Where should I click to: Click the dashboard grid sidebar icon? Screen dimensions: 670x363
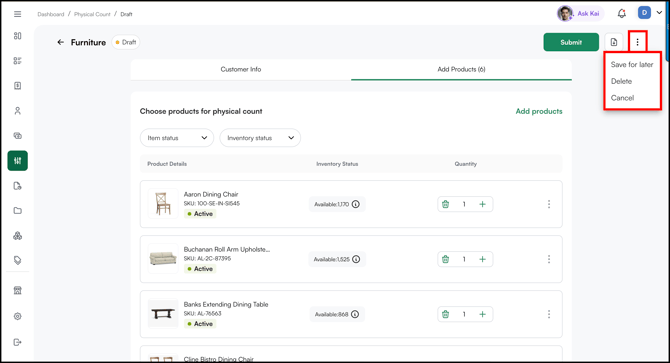18,36
